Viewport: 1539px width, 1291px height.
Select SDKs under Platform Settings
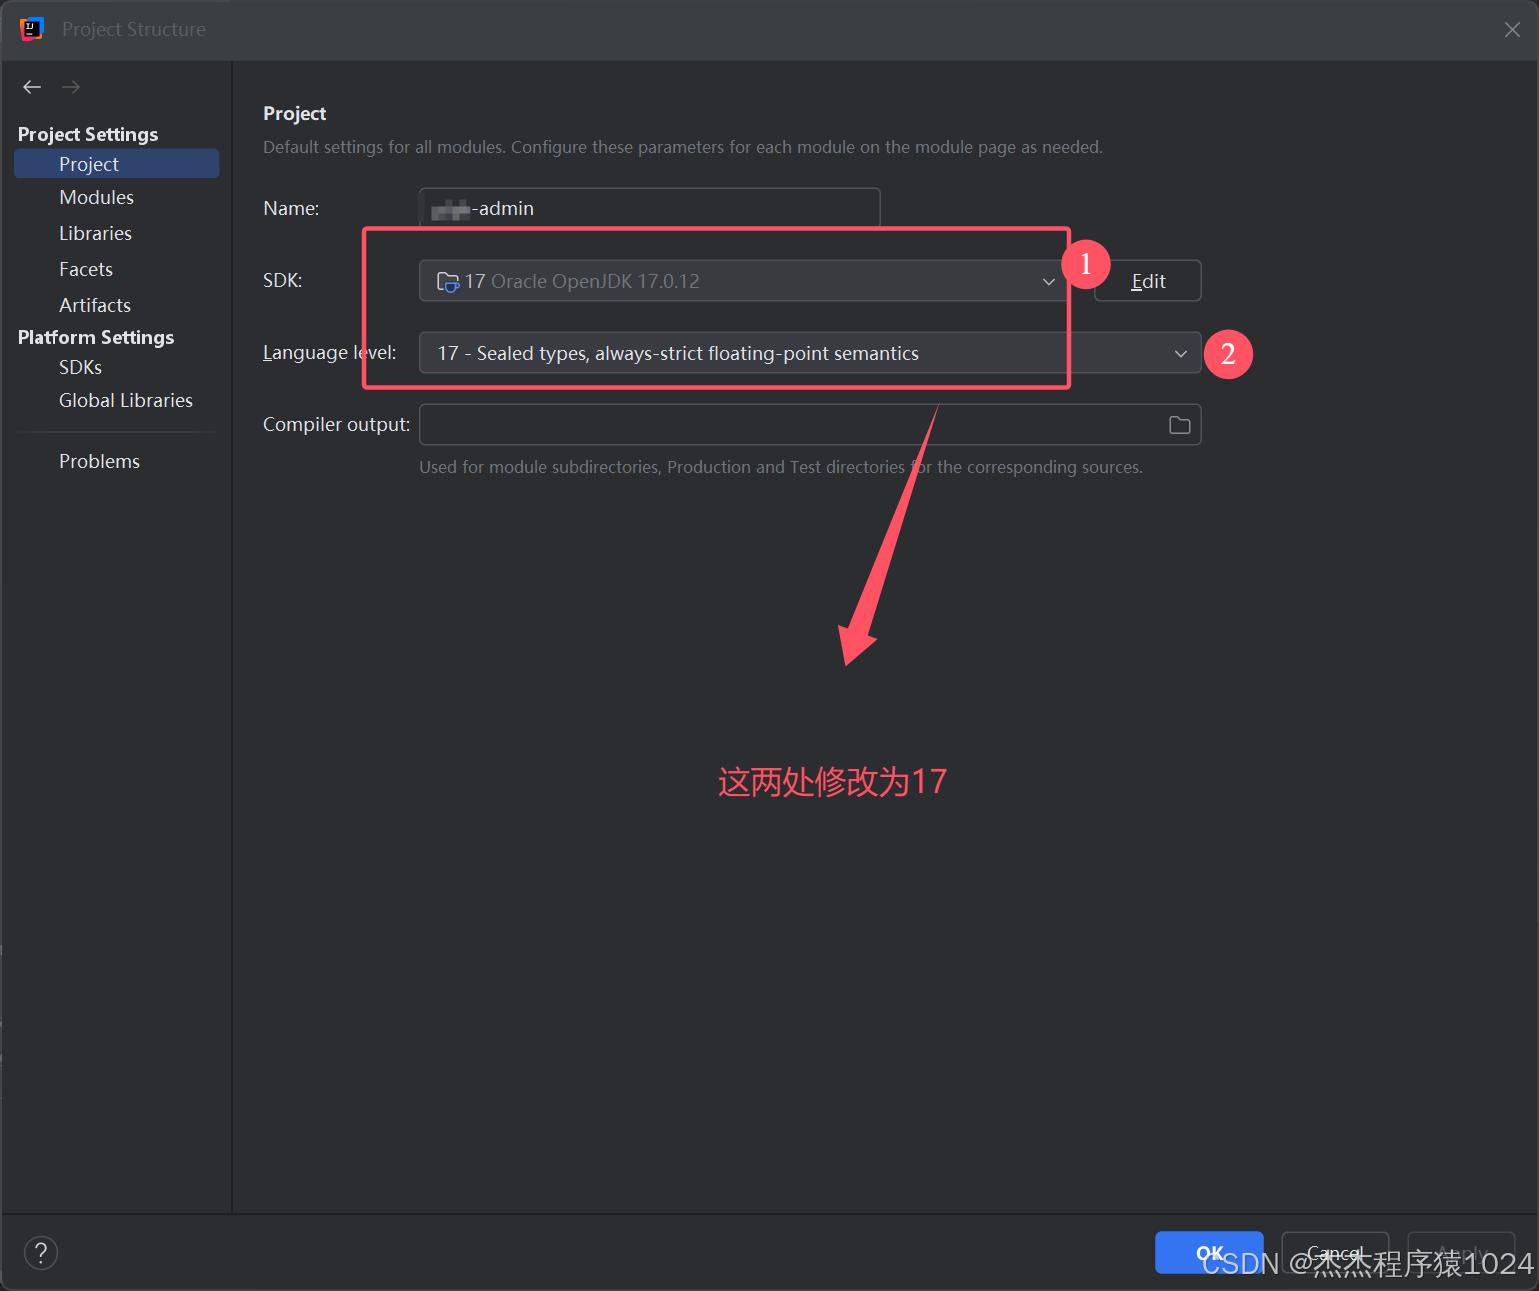[80, 367]
